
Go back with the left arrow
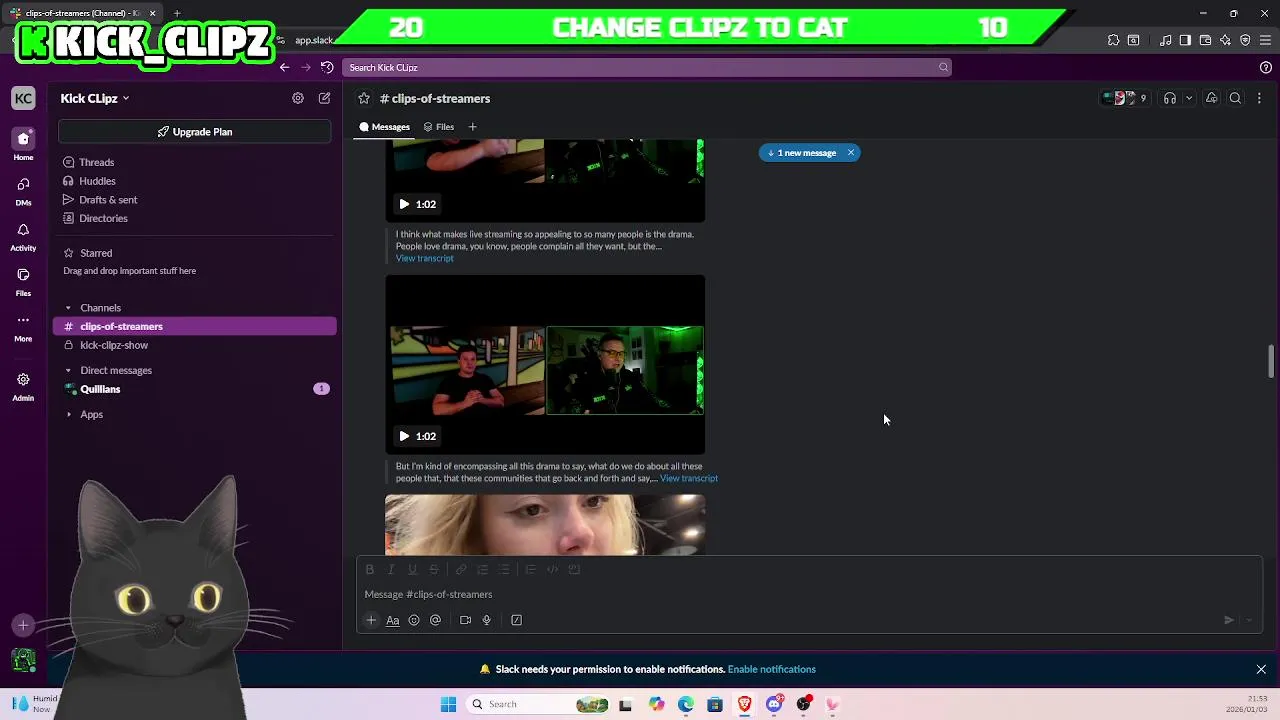tap(284, 67)
